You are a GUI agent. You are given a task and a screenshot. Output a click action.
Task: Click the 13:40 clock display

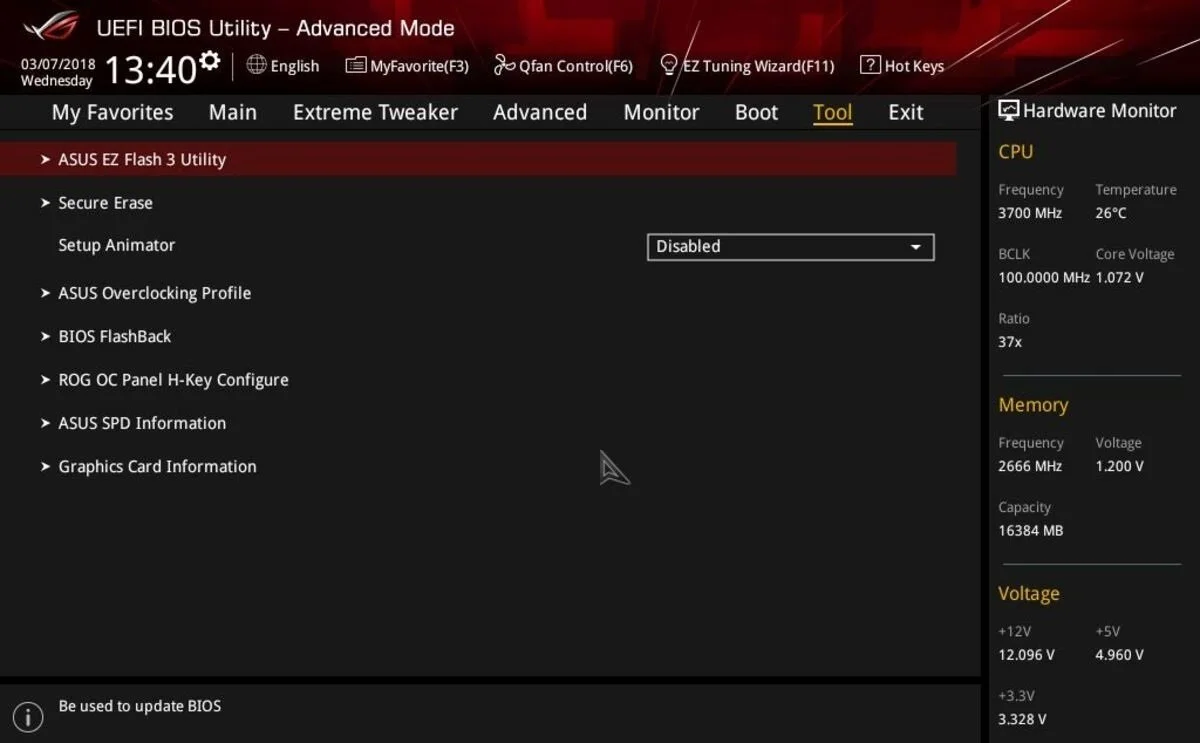click(150, 70)
